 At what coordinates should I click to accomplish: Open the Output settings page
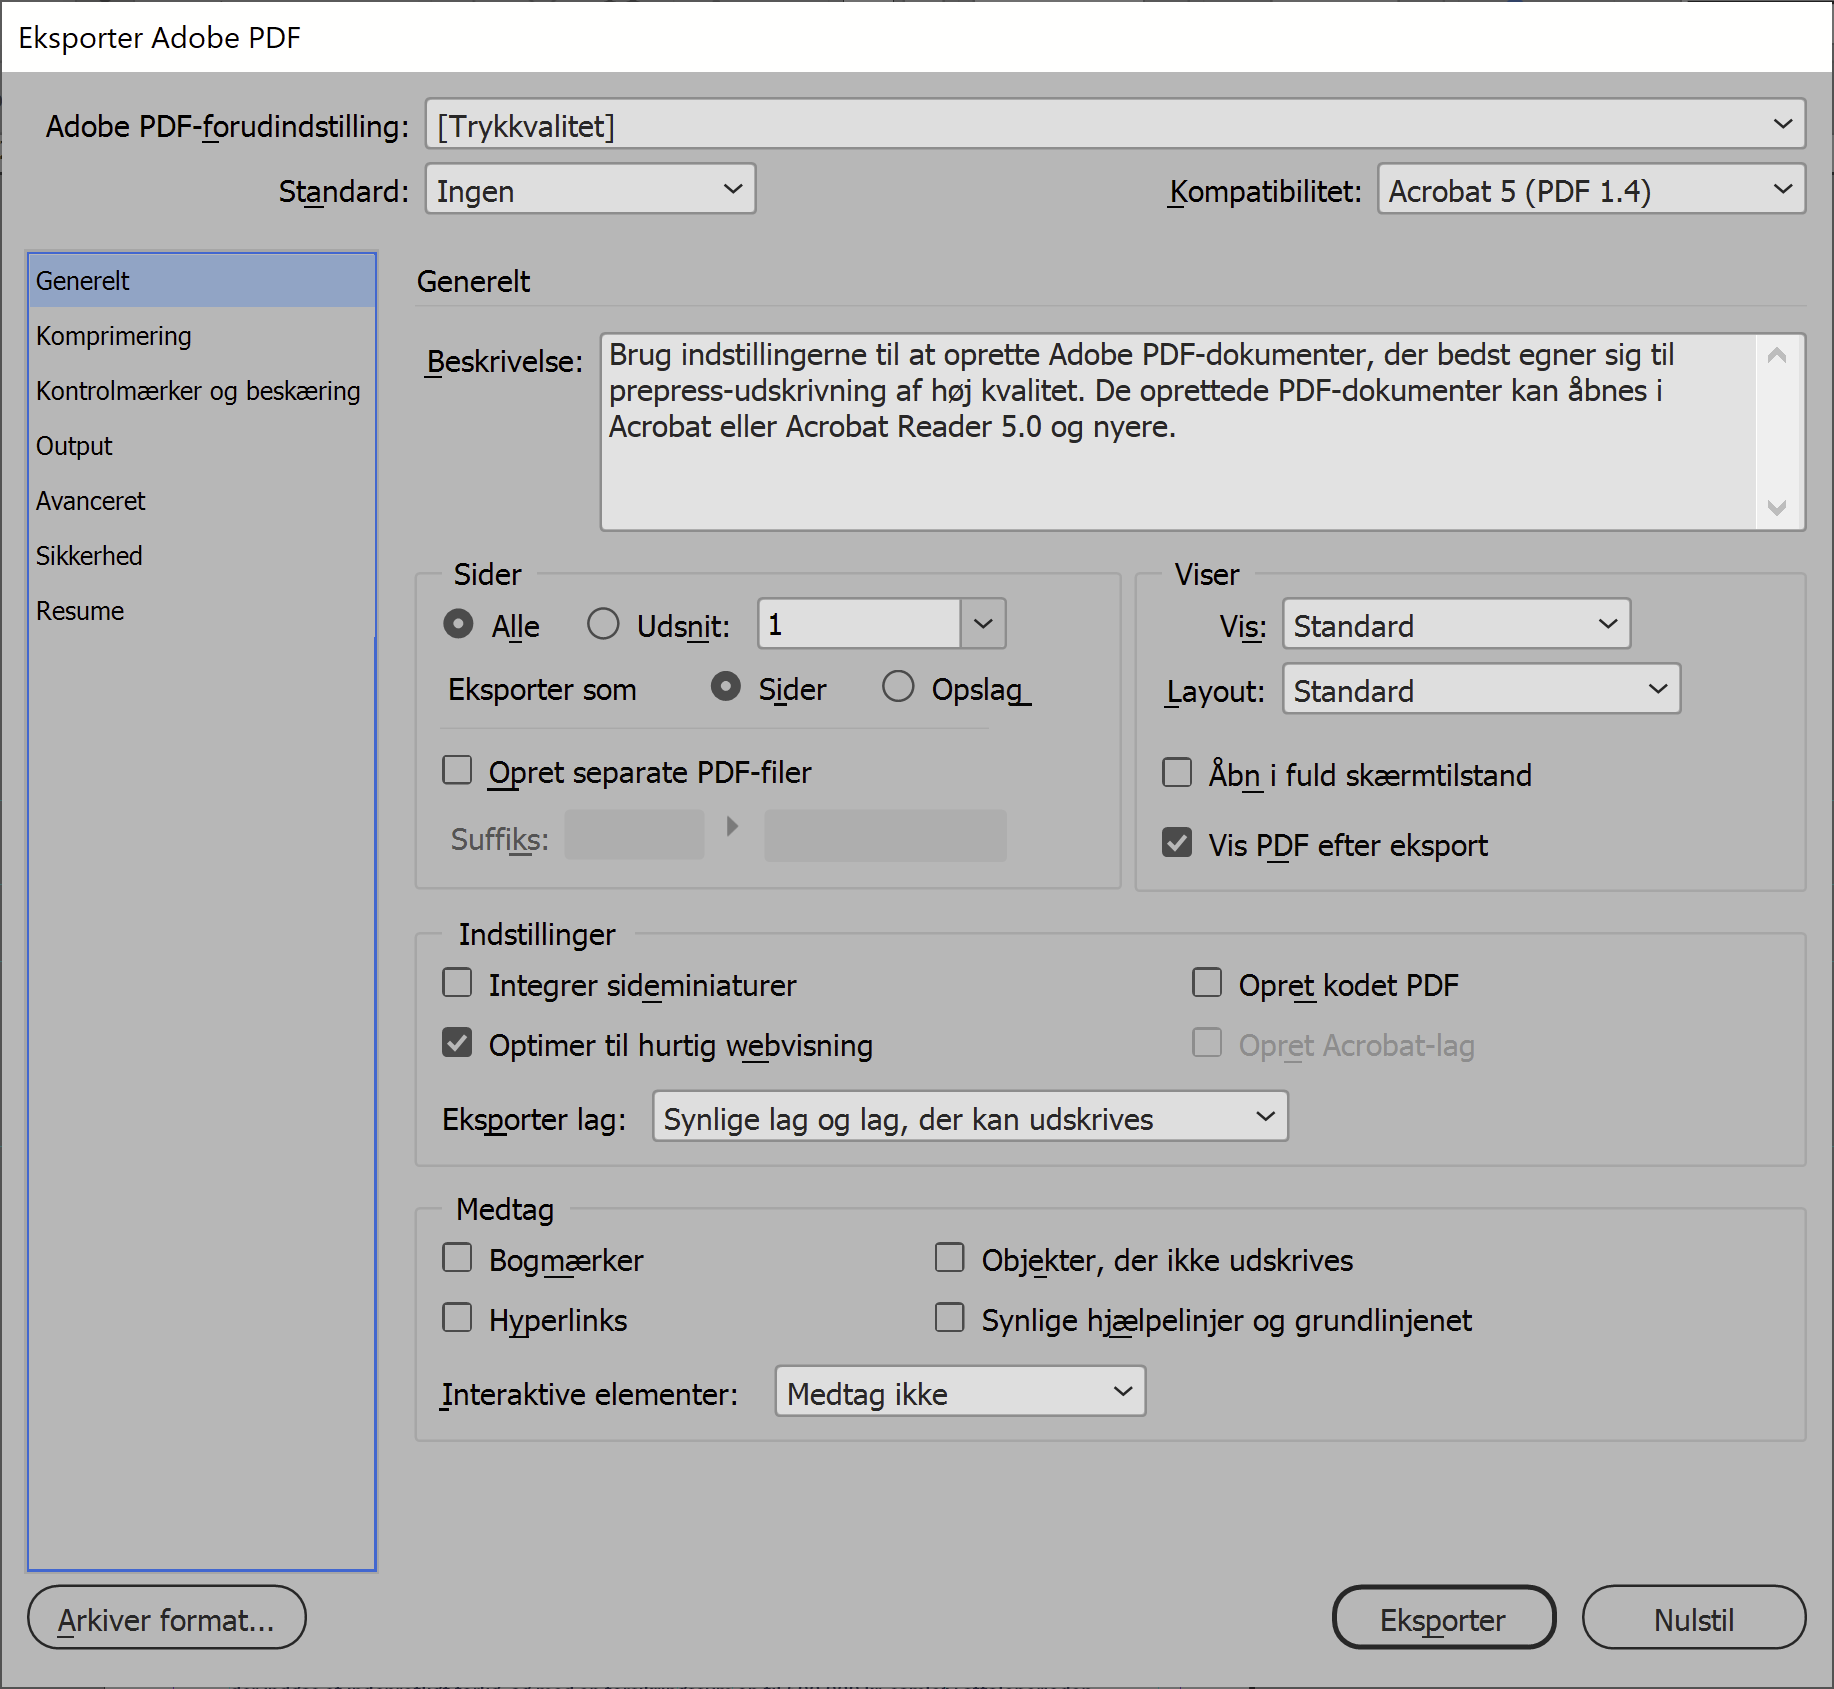(74, 446)
